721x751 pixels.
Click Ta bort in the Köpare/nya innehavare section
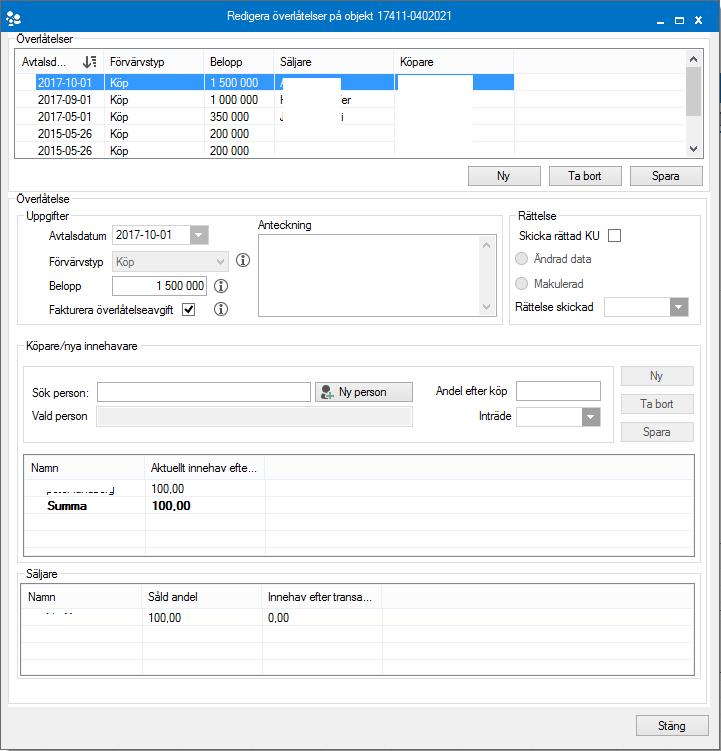pos(657,404)
